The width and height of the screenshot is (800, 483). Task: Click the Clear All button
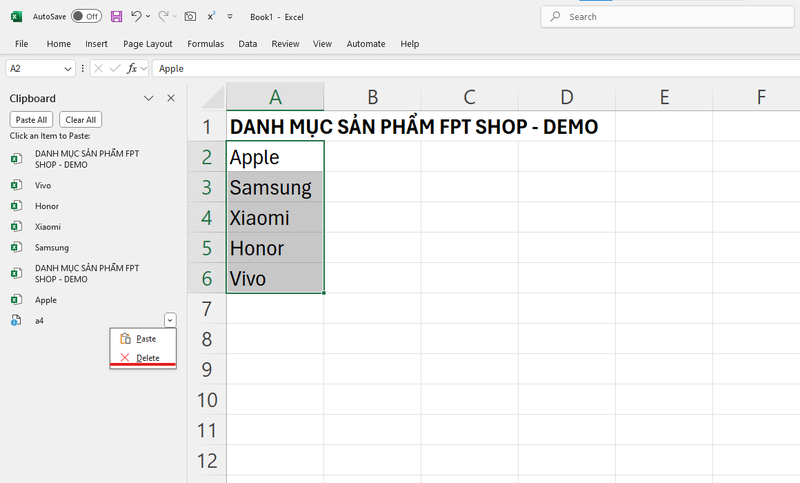[81, 120]
